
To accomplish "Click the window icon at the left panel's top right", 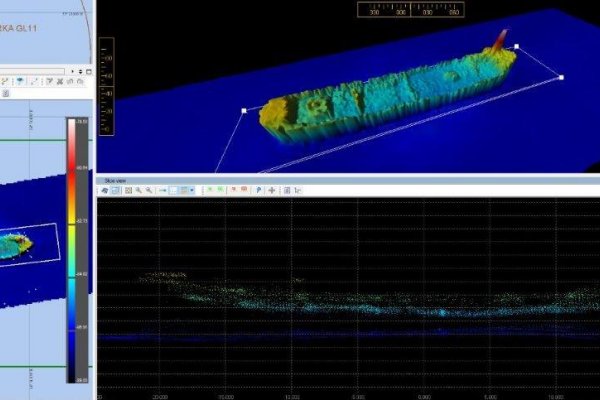I will [89, 71].
